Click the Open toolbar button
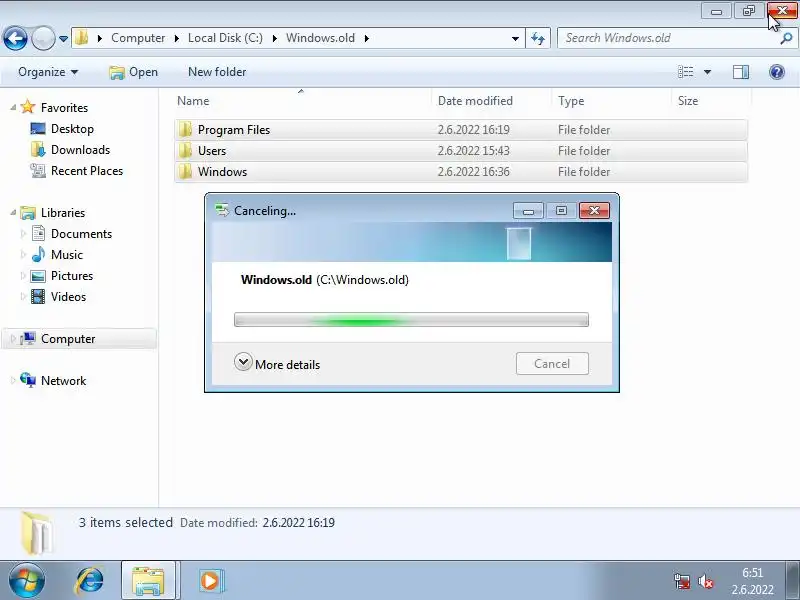Viewport: 800px width, 600px height. [x=133, y=72]
